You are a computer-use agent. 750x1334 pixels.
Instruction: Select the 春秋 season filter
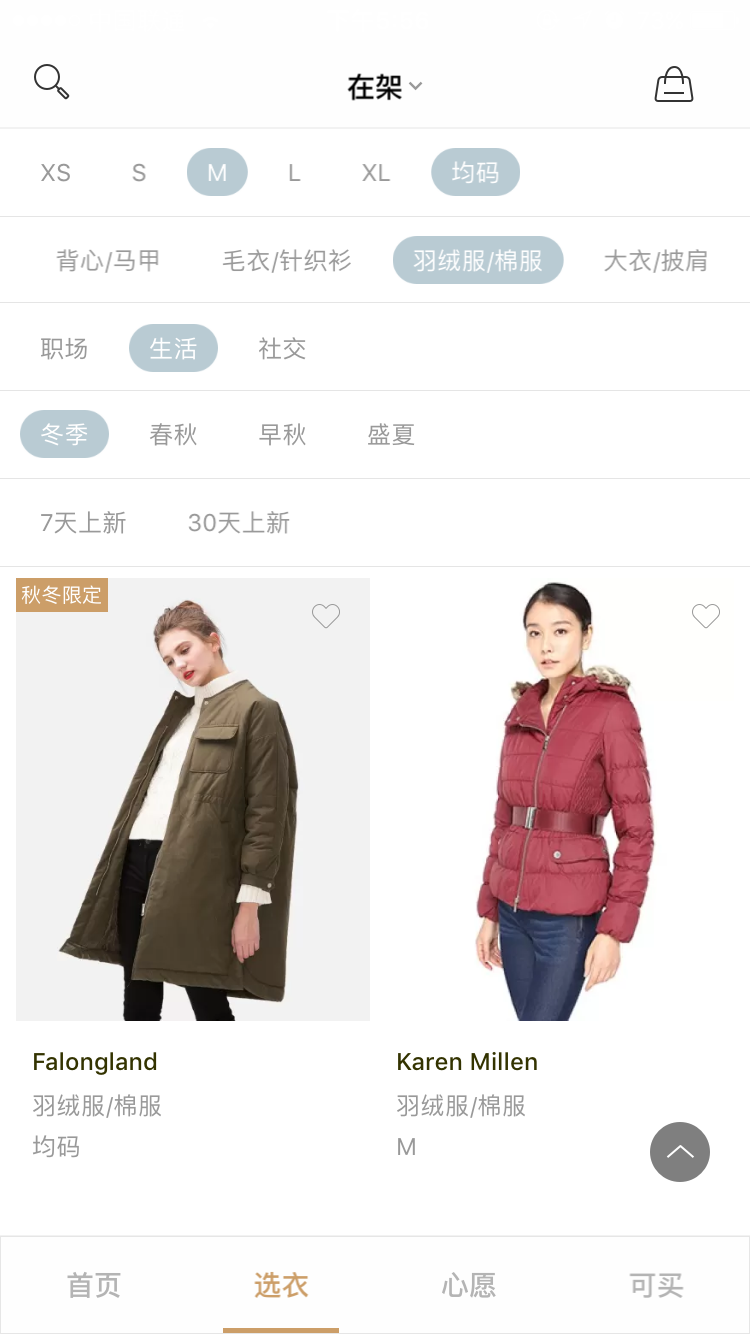173,435
